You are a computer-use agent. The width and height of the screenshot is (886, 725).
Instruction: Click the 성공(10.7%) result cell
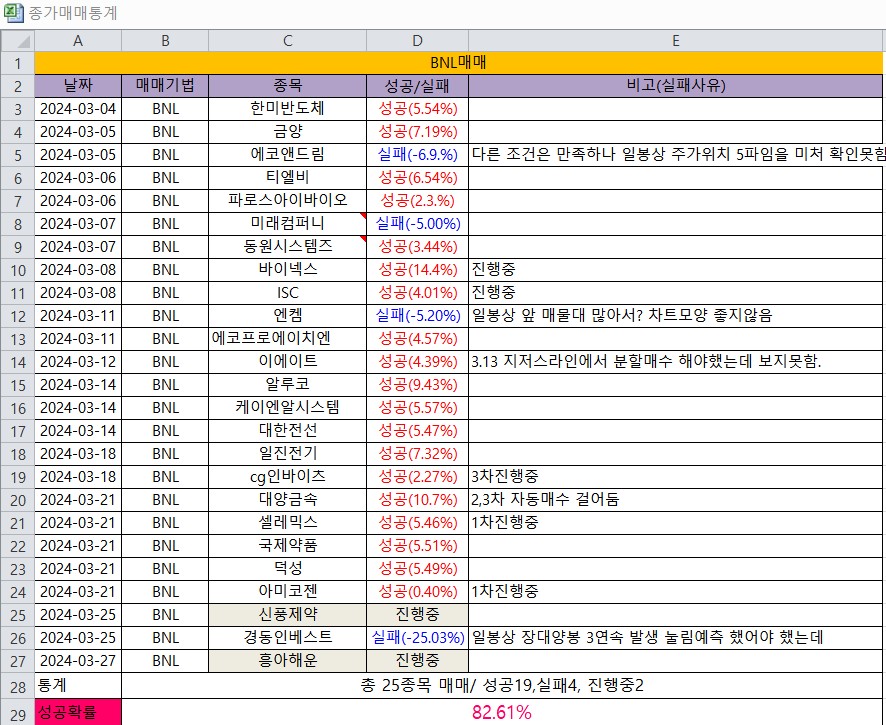click(418, 500)
